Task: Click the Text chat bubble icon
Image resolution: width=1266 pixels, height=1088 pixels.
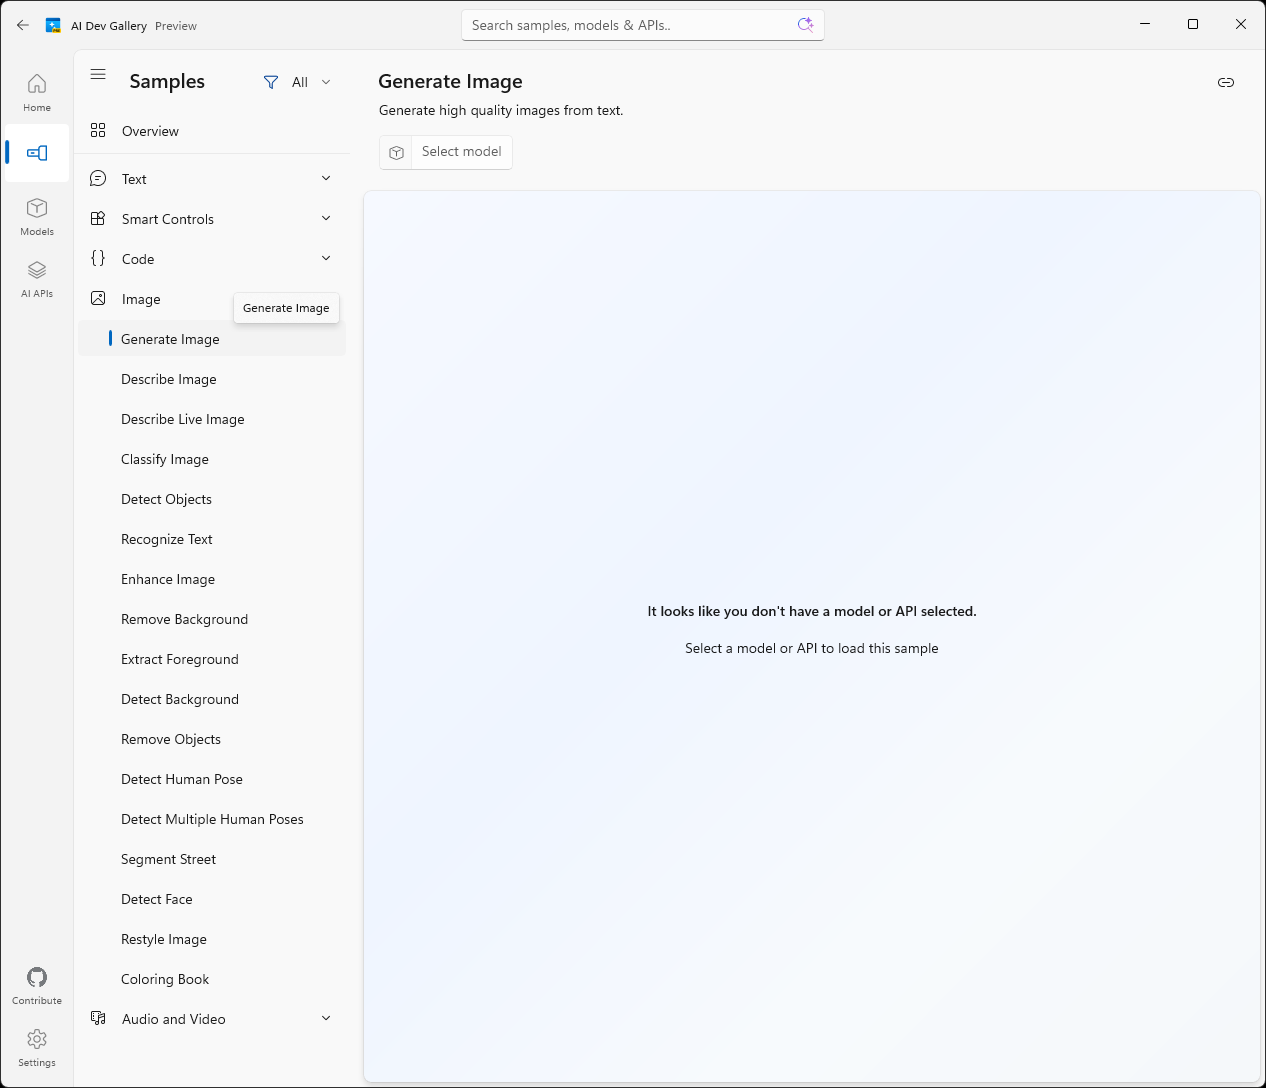Action: tap(98, 178)
